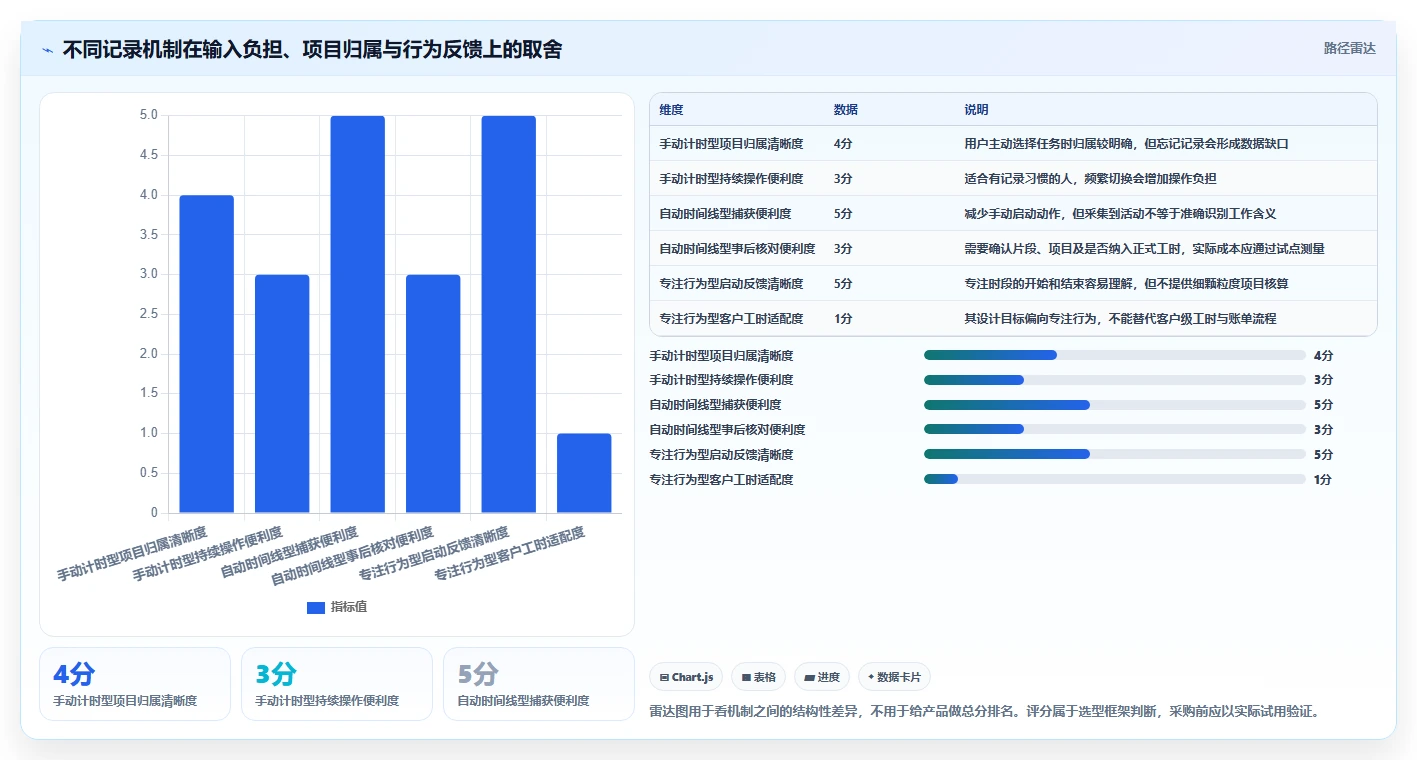
Task: Toggle the 指标值 legend color box
Action: coord(315,607)
